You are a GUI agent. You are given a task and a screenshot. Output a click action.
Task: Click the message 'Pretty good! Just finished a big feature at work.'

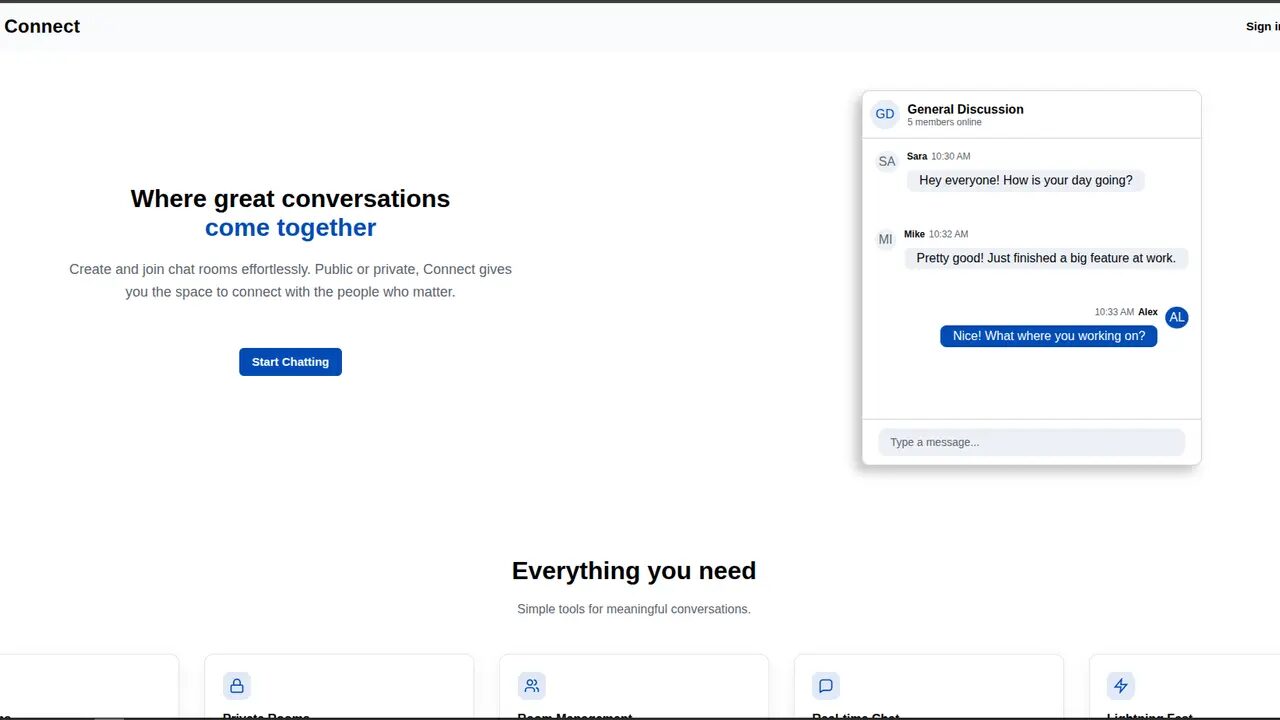(x=1046, y=258)
